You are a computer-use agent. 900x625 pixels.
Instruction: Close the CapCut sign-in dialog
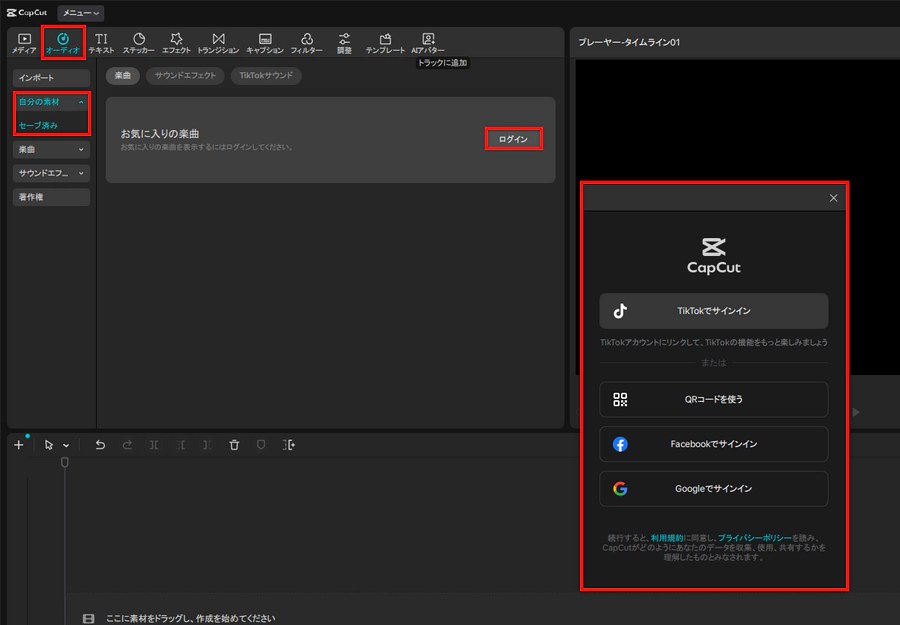point(833,198)
